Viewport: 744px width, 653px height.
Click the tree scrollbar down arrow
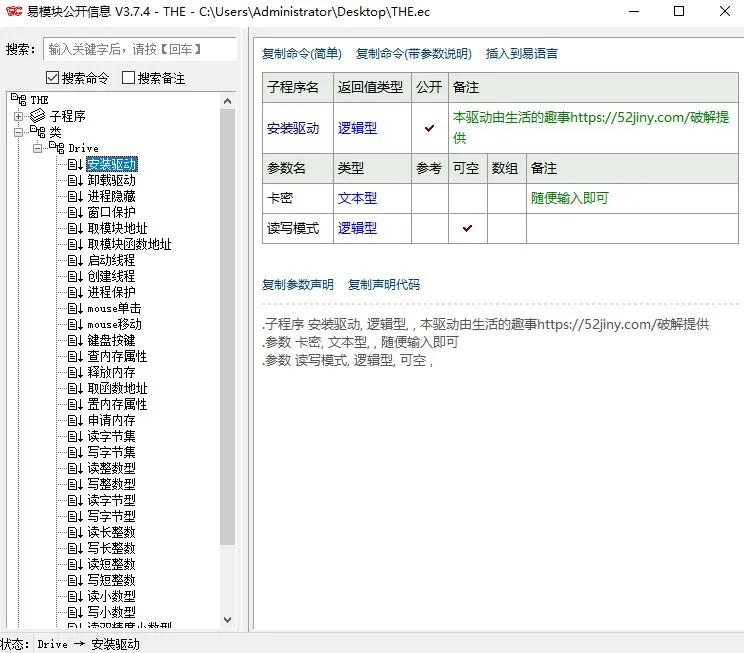coord(227,620)
